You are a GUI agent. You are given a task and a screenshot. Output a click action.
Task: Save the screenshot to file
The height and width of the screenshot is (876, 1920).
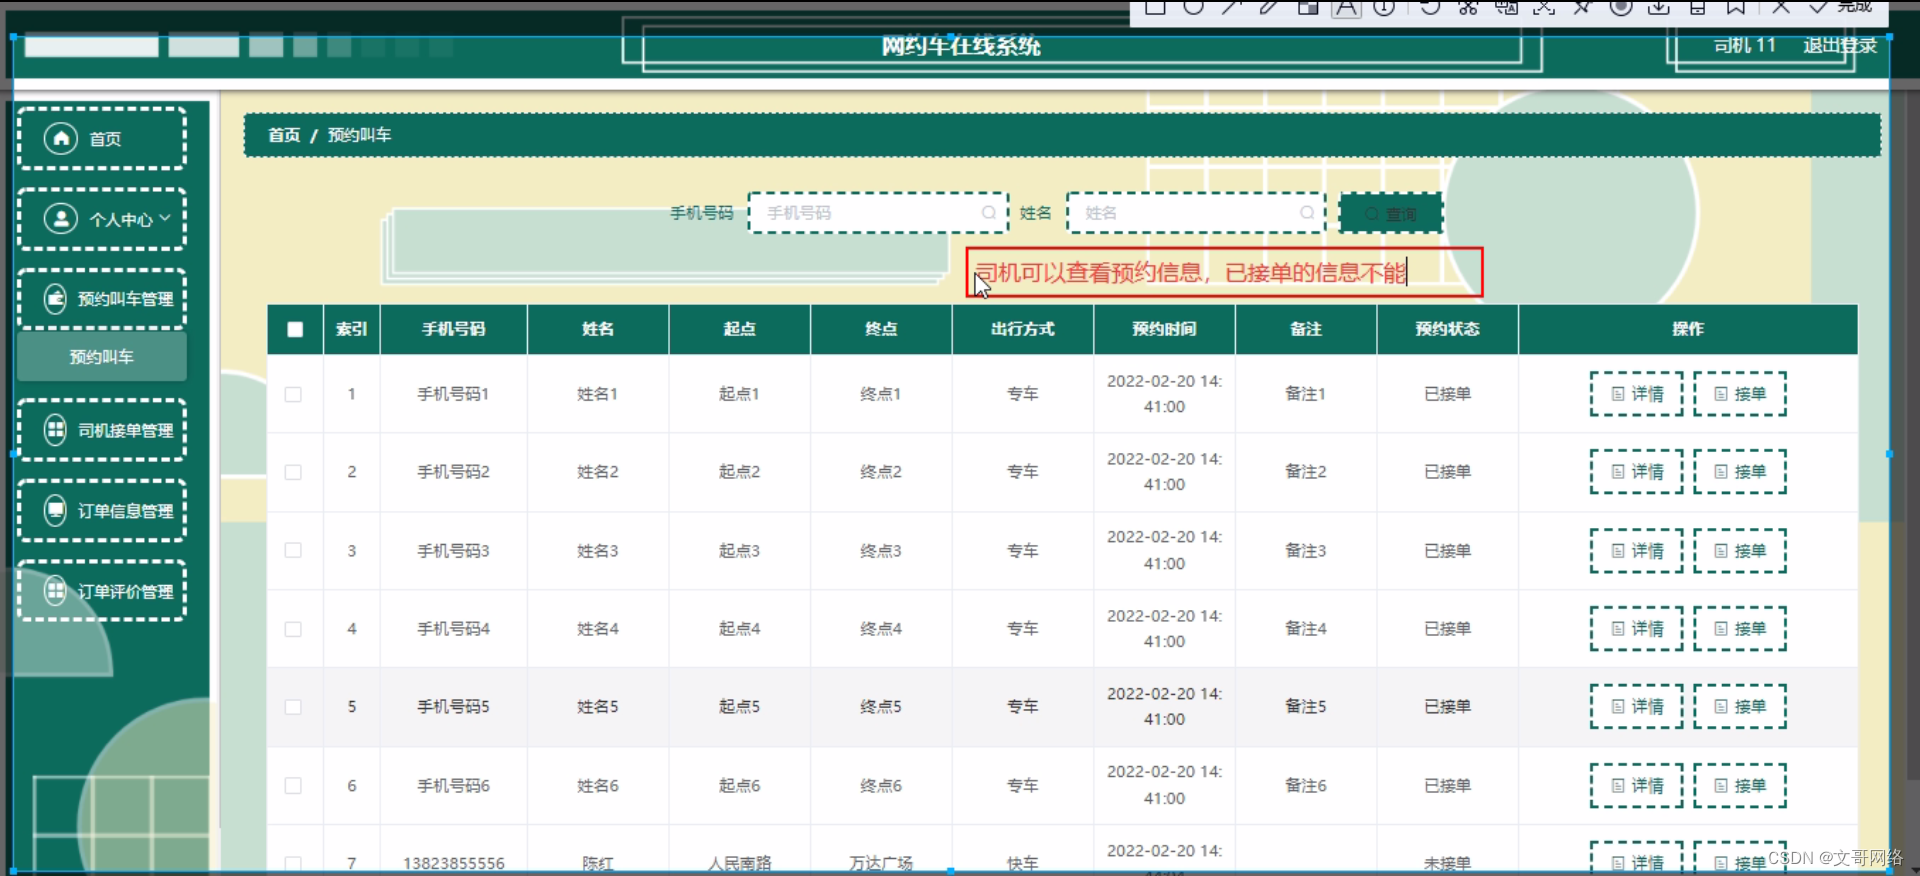1697,7
